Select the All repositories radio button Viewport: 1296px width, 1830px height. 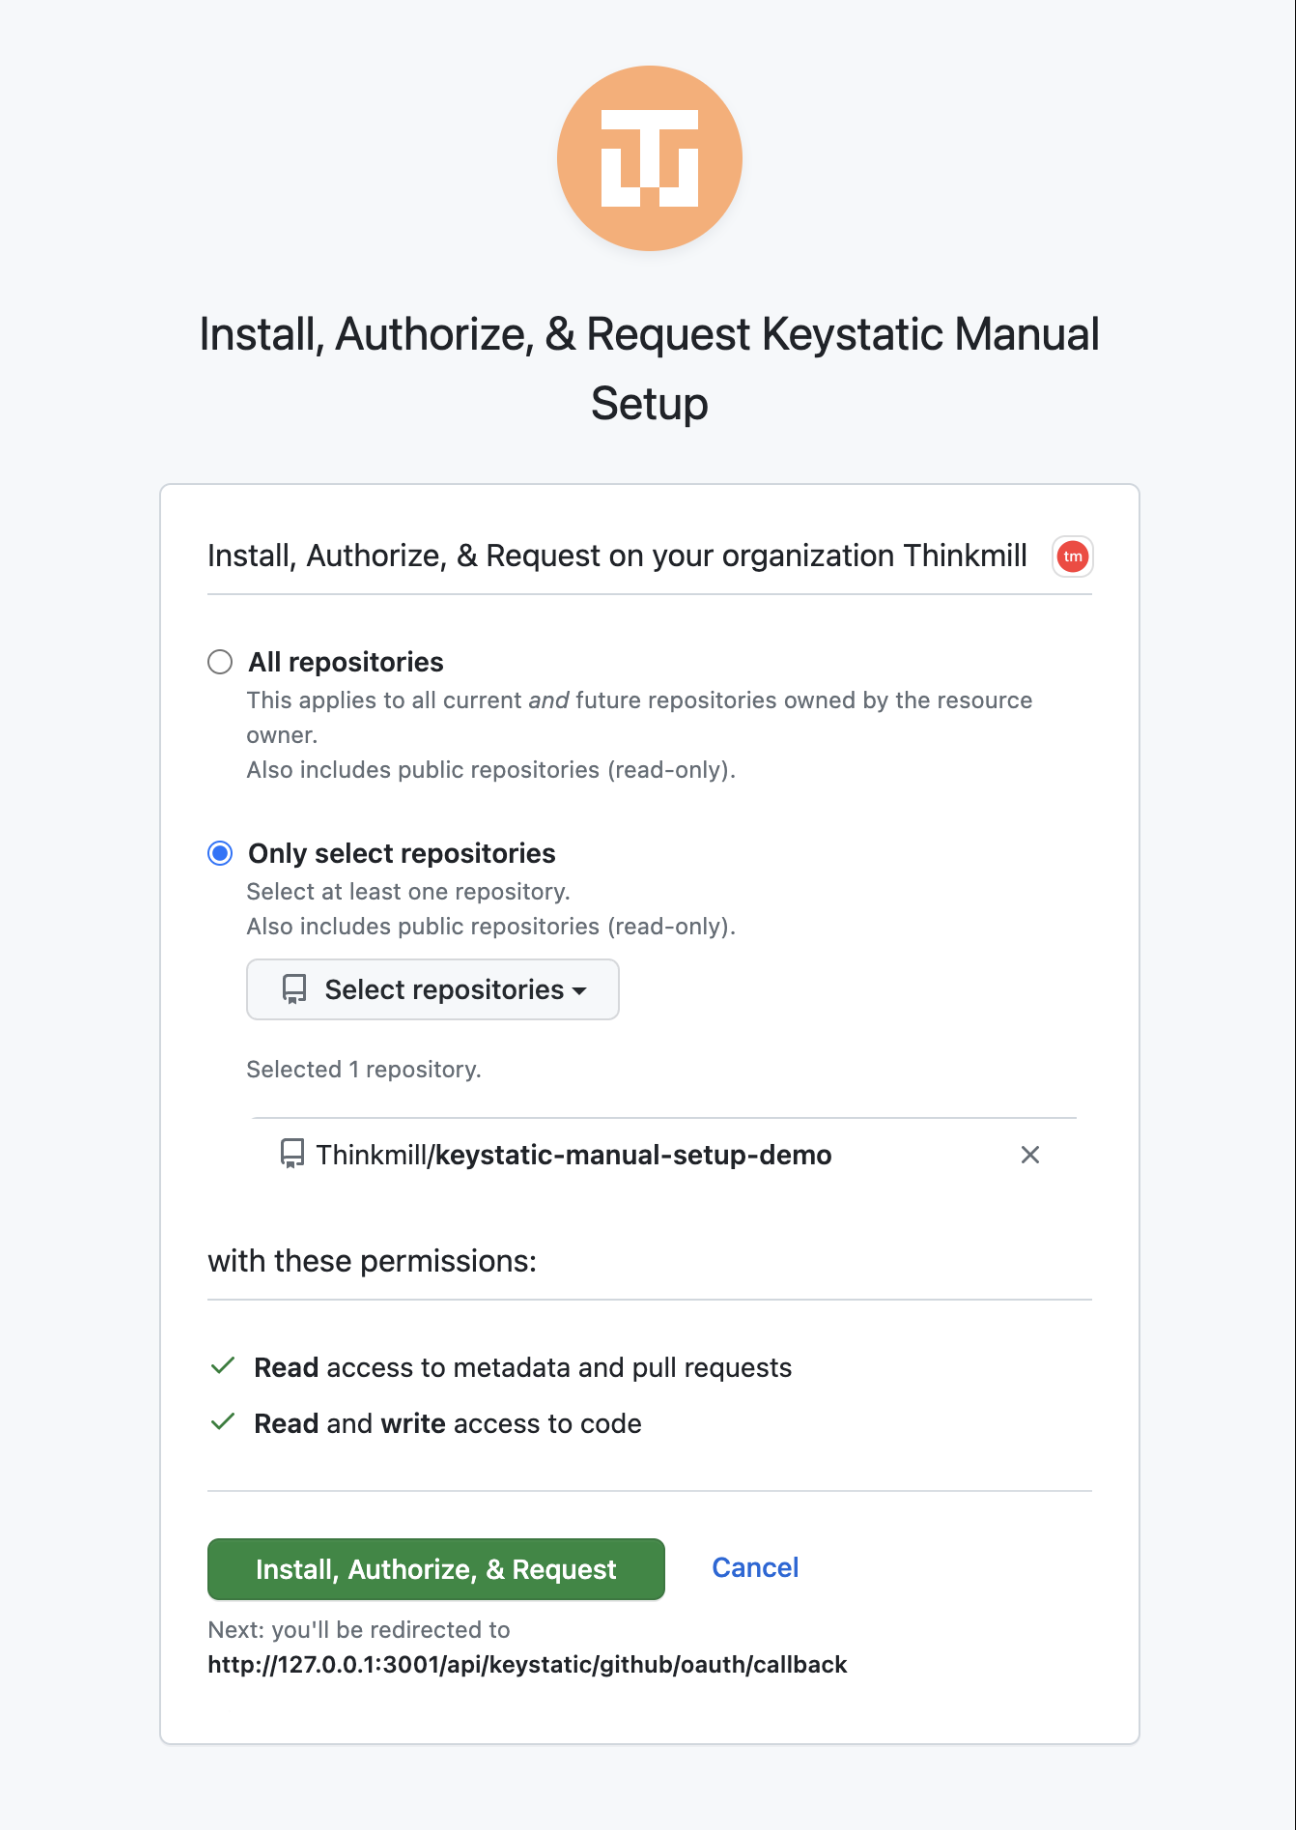click(220, 662)
